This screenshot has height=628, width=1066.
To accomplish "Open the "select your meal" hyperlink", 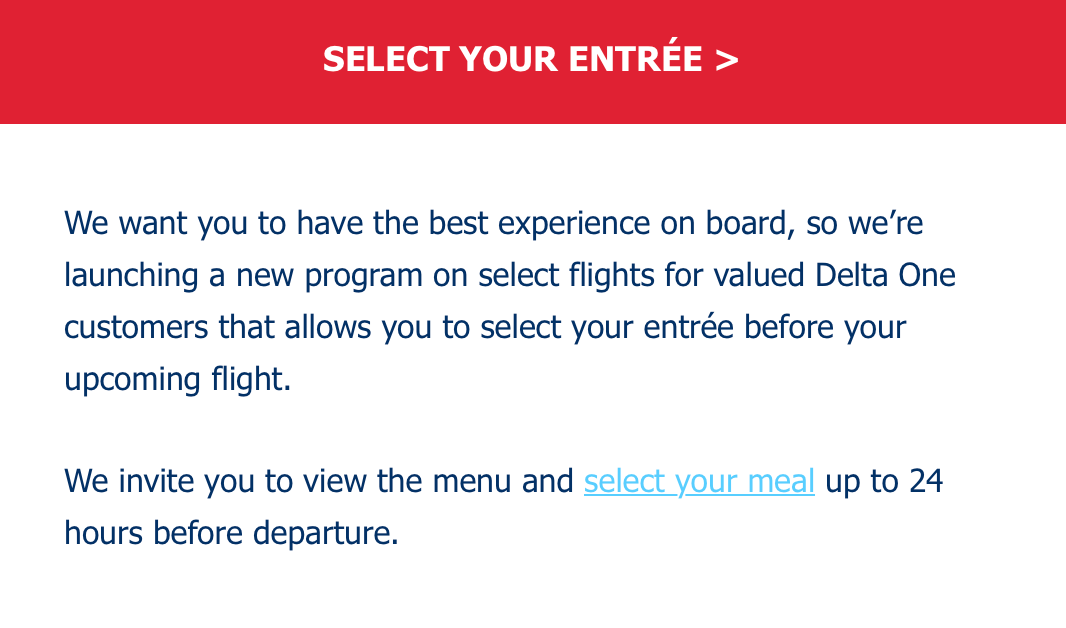I will tap(699, 482).
